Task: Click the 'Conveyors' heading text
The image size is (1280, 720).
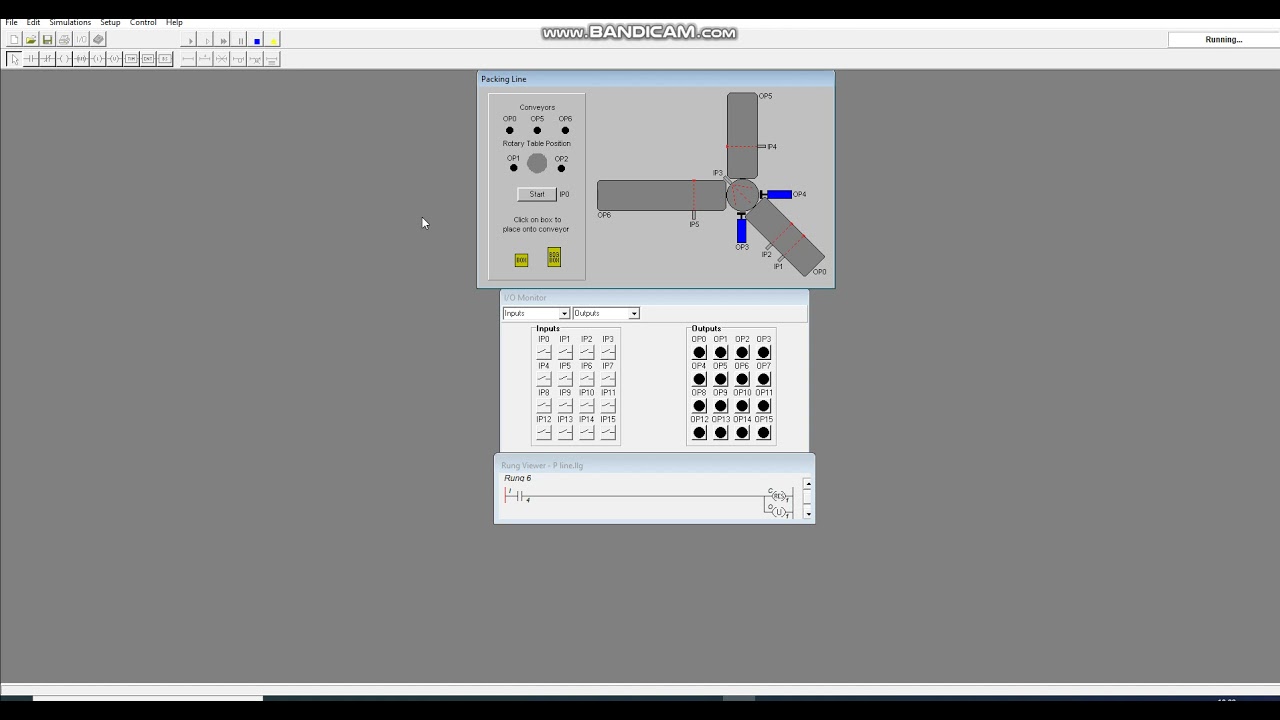Action: pos(537,107)
